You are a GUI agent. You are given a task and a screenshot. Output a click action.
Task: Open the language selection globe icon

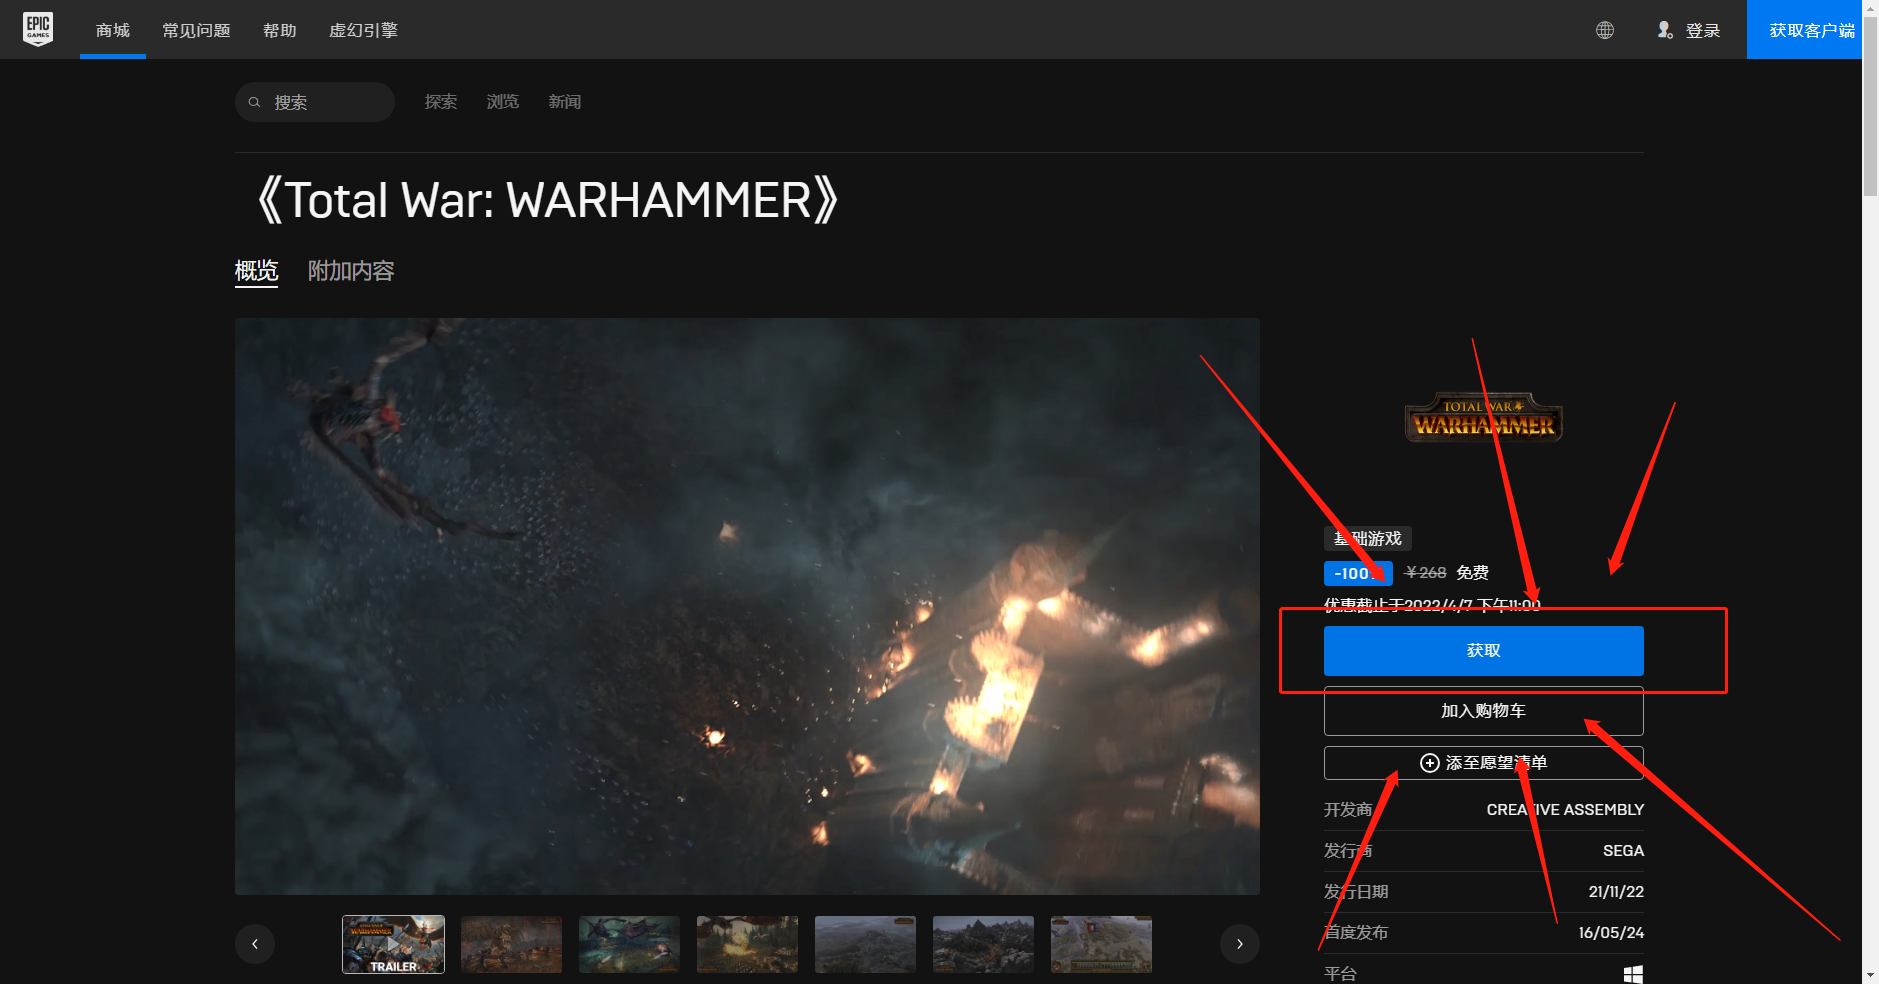point(1605,30)
